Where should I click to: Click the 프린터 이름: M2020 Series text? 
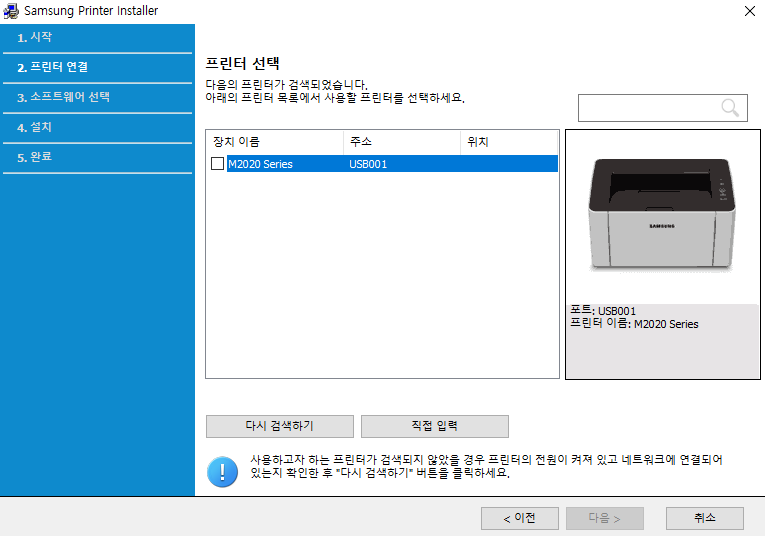point(634,324)
